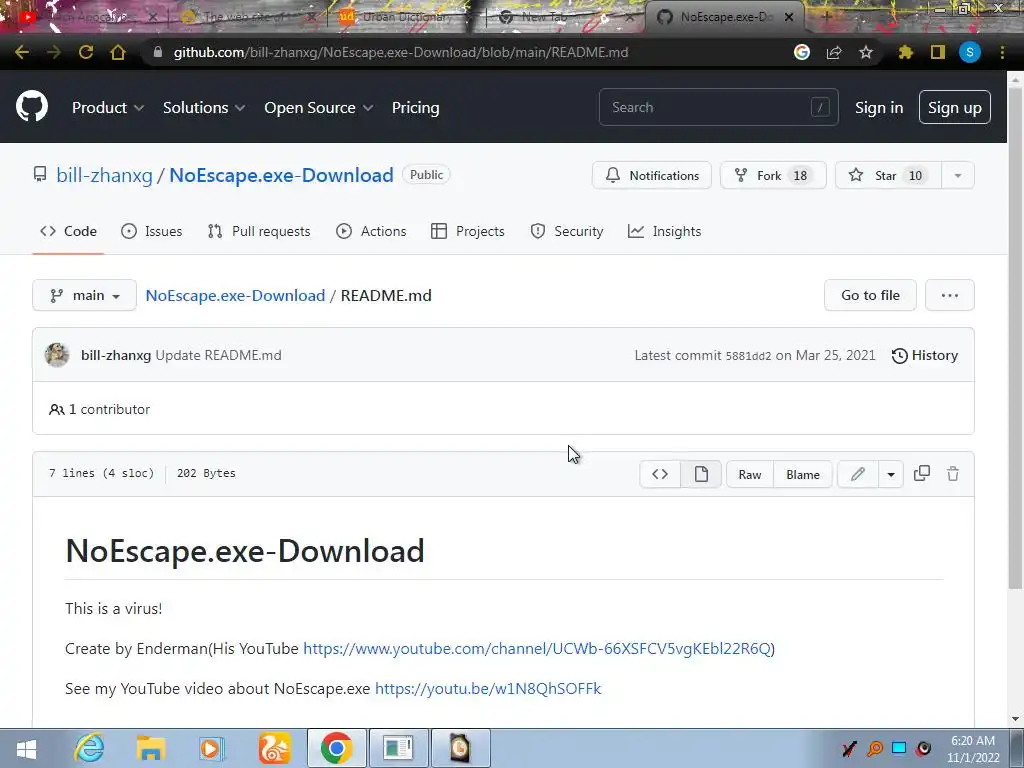Expand the edit options dropdown arrow
This screenshot has width=1024, height=768.
(x=891, y=474)
